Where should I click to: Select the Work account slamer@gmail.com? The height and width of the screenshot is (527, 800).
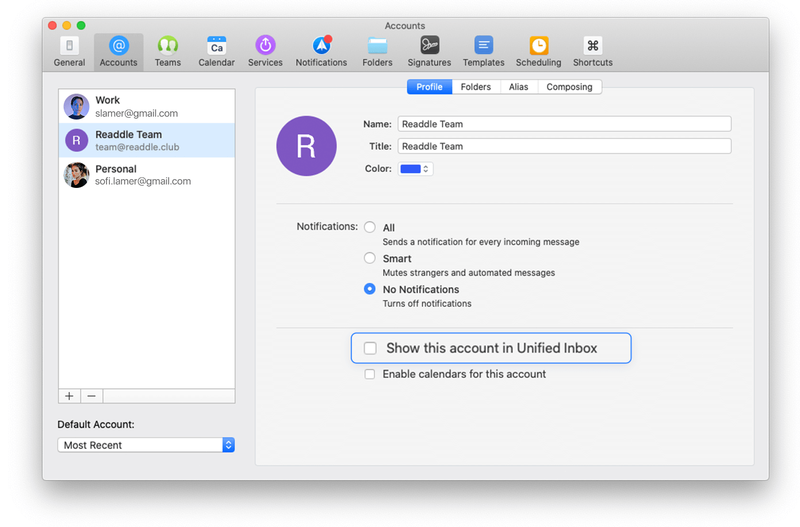147,106
